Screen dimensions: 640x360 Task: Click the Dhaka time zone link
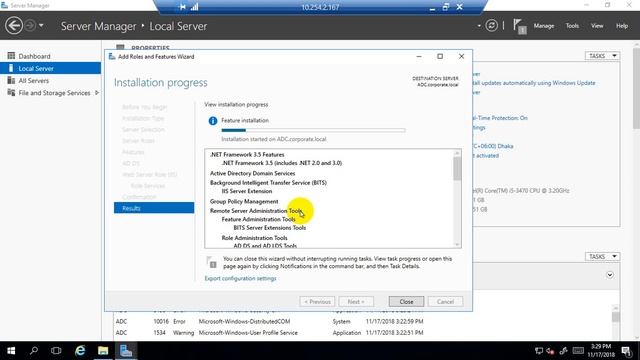493,146
